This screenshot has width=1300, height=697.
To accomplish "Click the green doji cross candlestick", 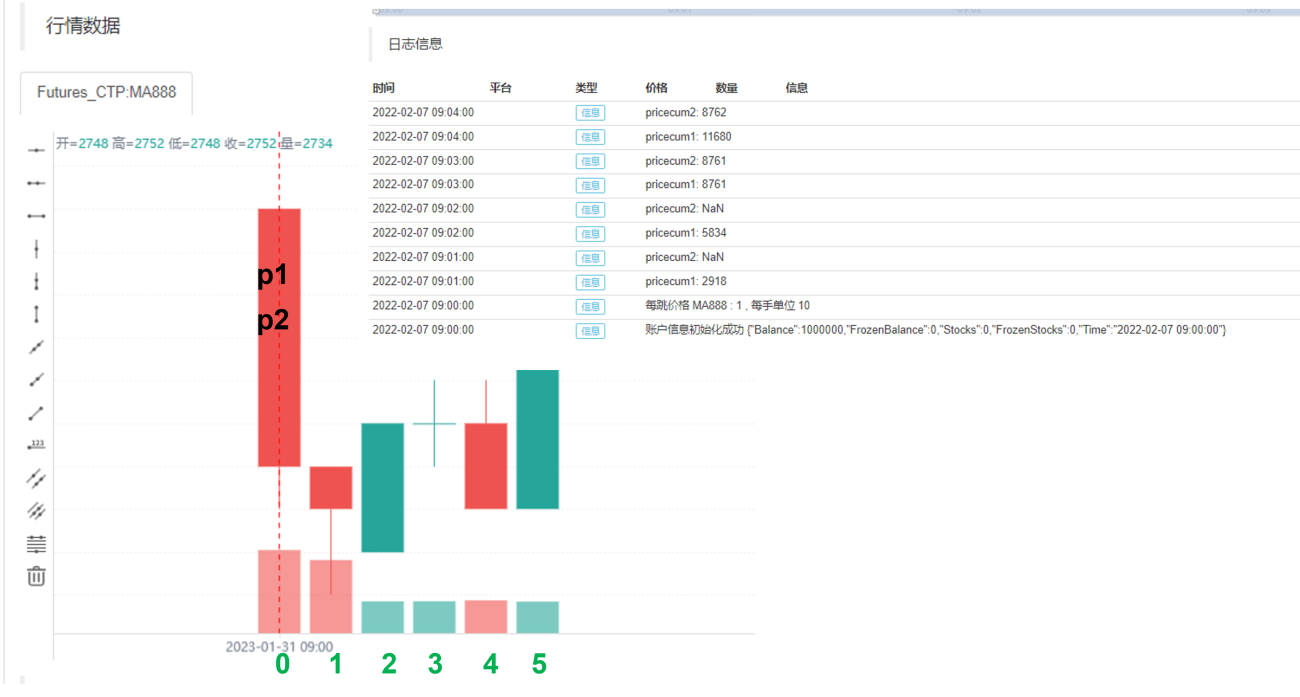I will click(x=434, y=423).
